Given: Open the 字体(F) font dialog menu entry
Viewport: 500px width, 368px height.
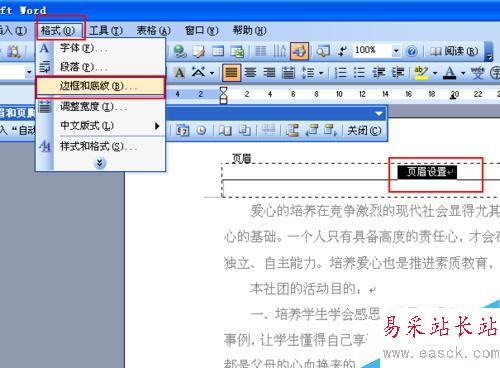Looking at the screenshot, I should pyautogui.click(x=100, y=48).
